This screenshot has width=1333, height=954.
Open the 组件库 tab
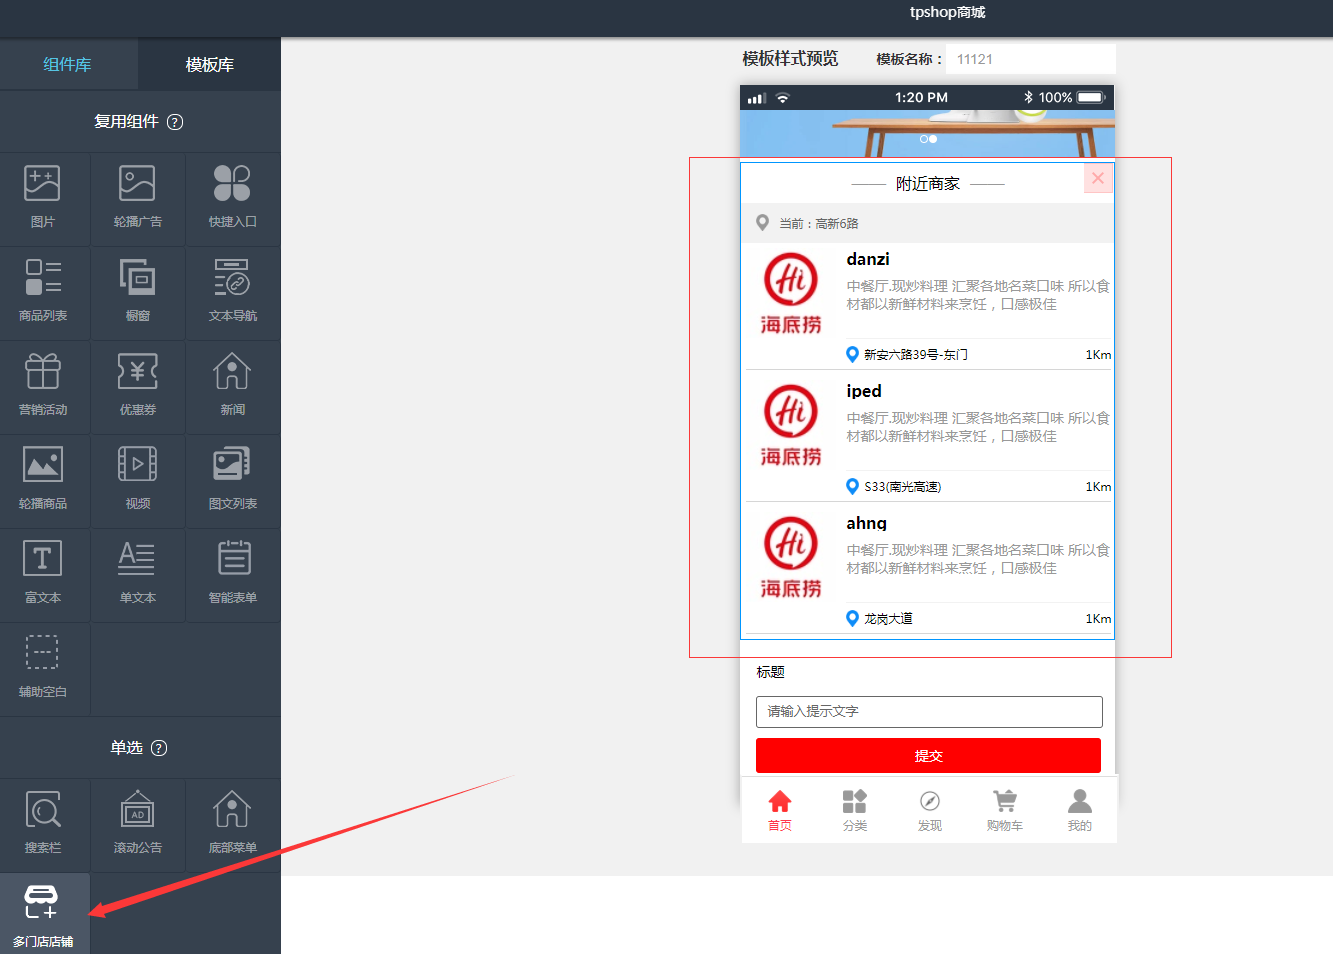(67, 65)
